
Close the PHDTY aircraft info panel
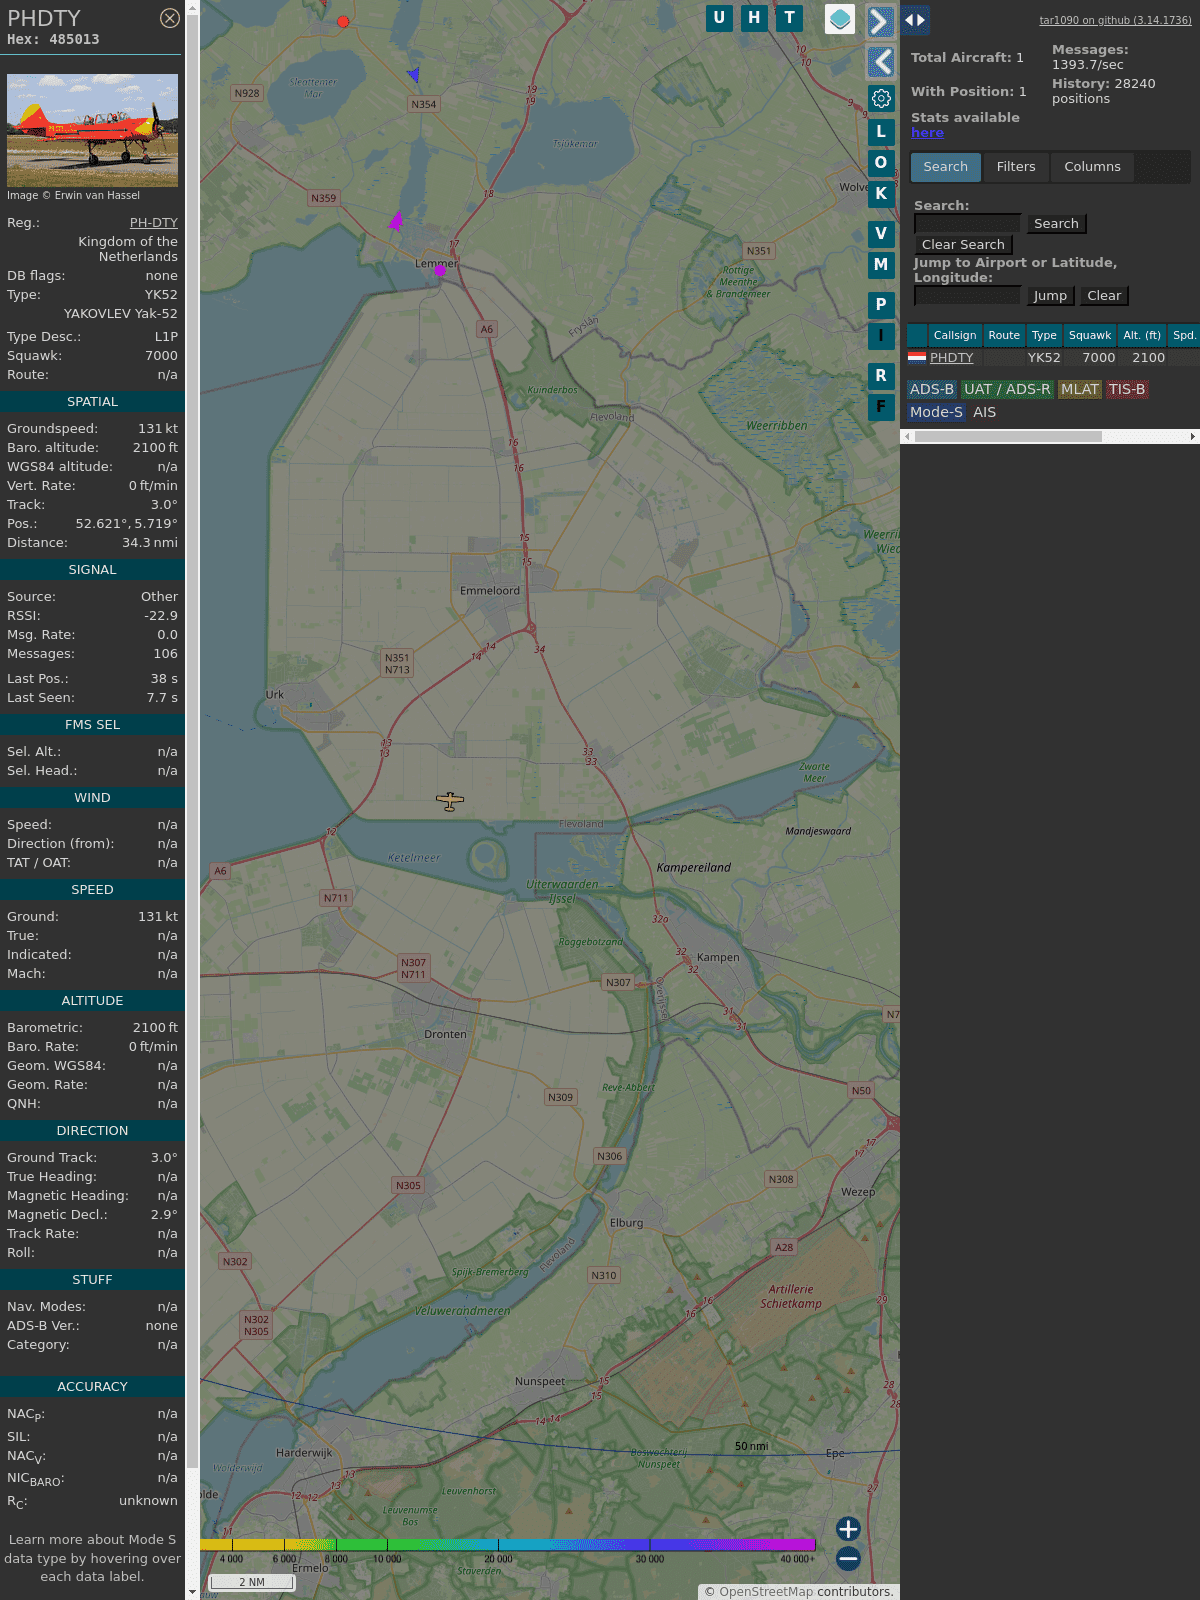[170, 18]
